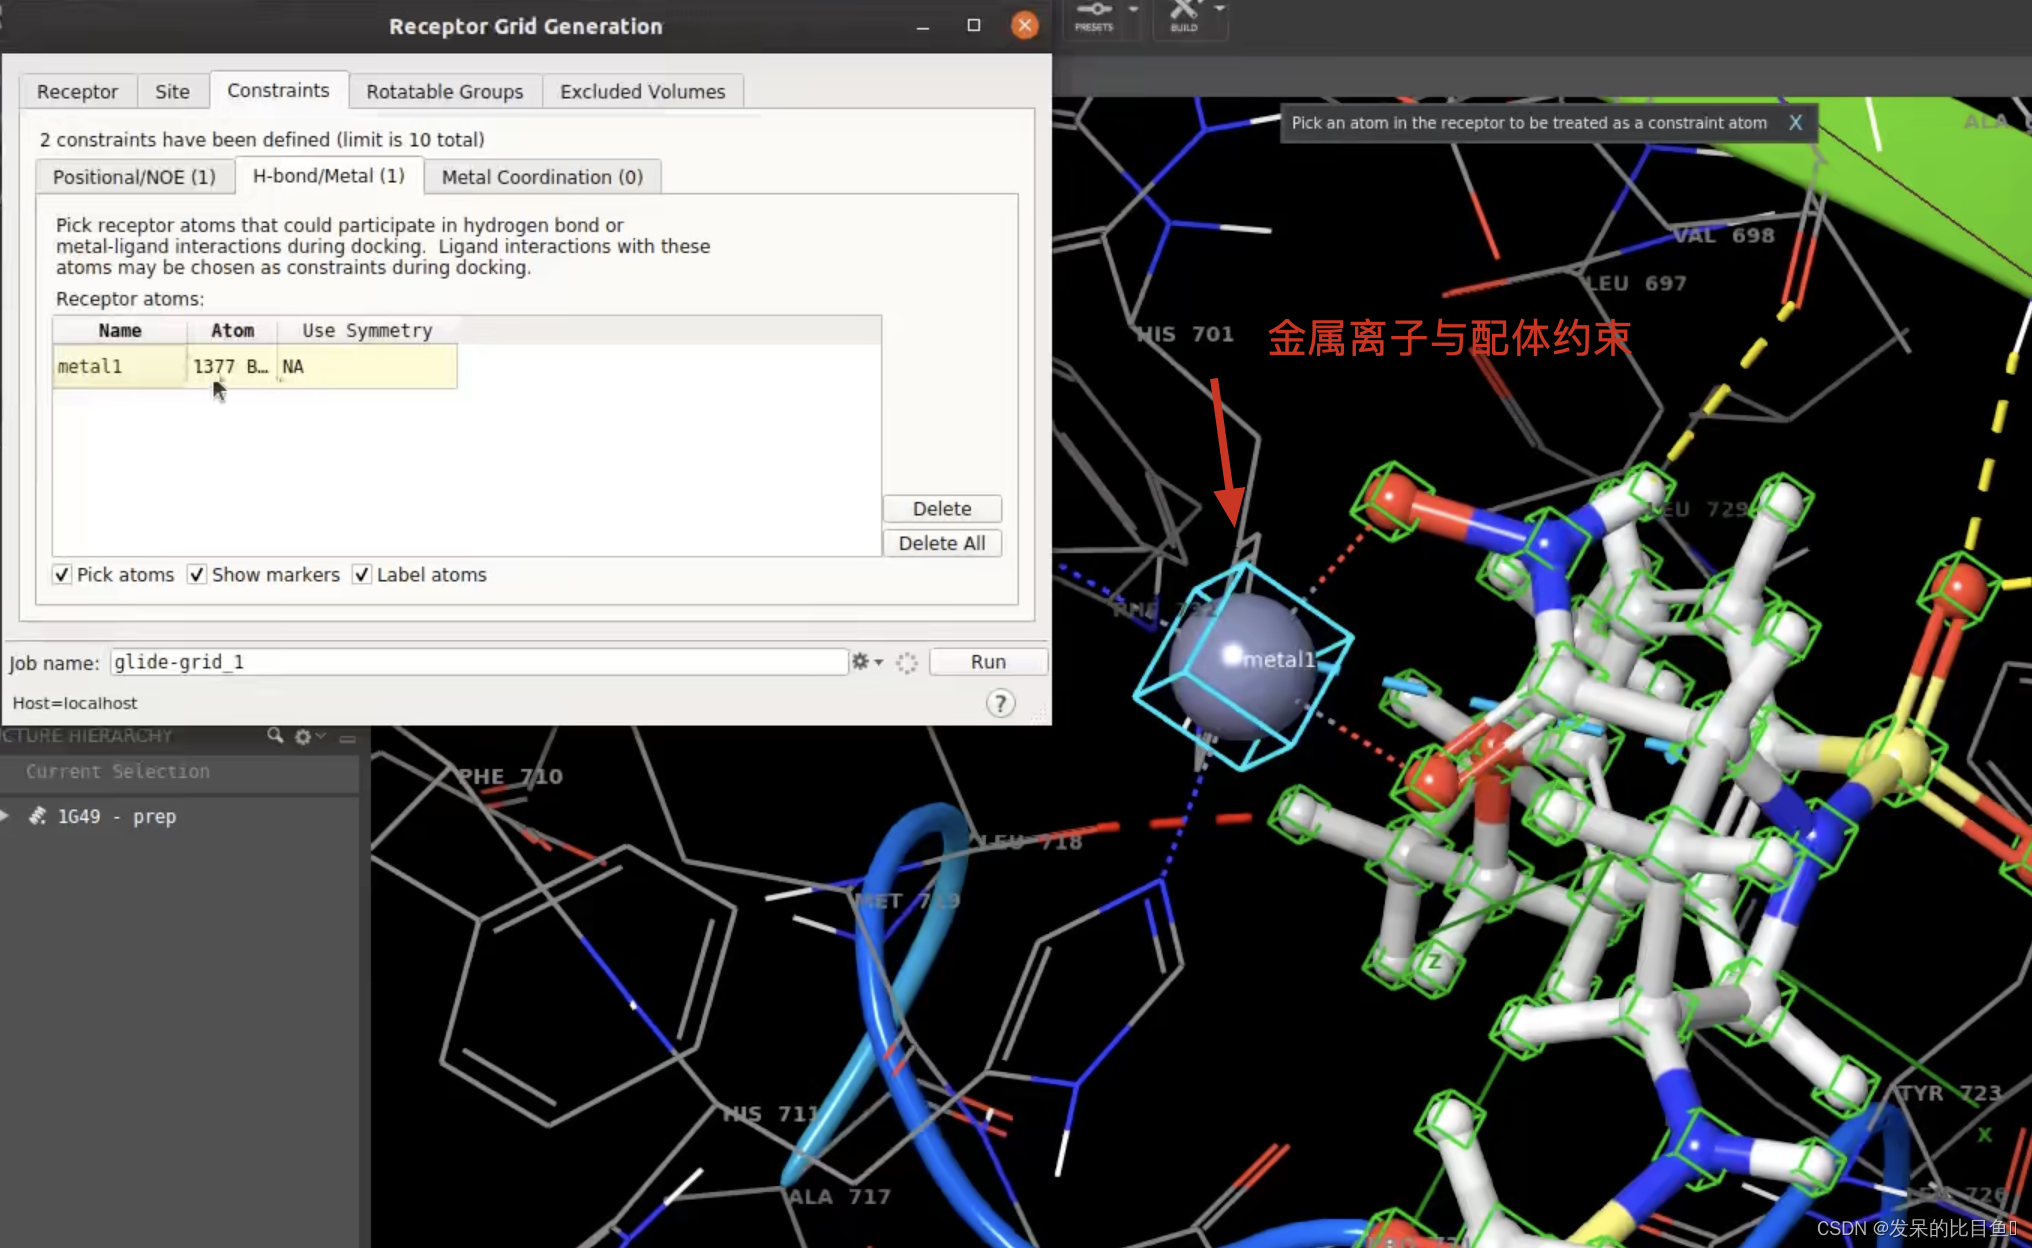Open the Presets toolbar icon

(x=1094, y=14)
